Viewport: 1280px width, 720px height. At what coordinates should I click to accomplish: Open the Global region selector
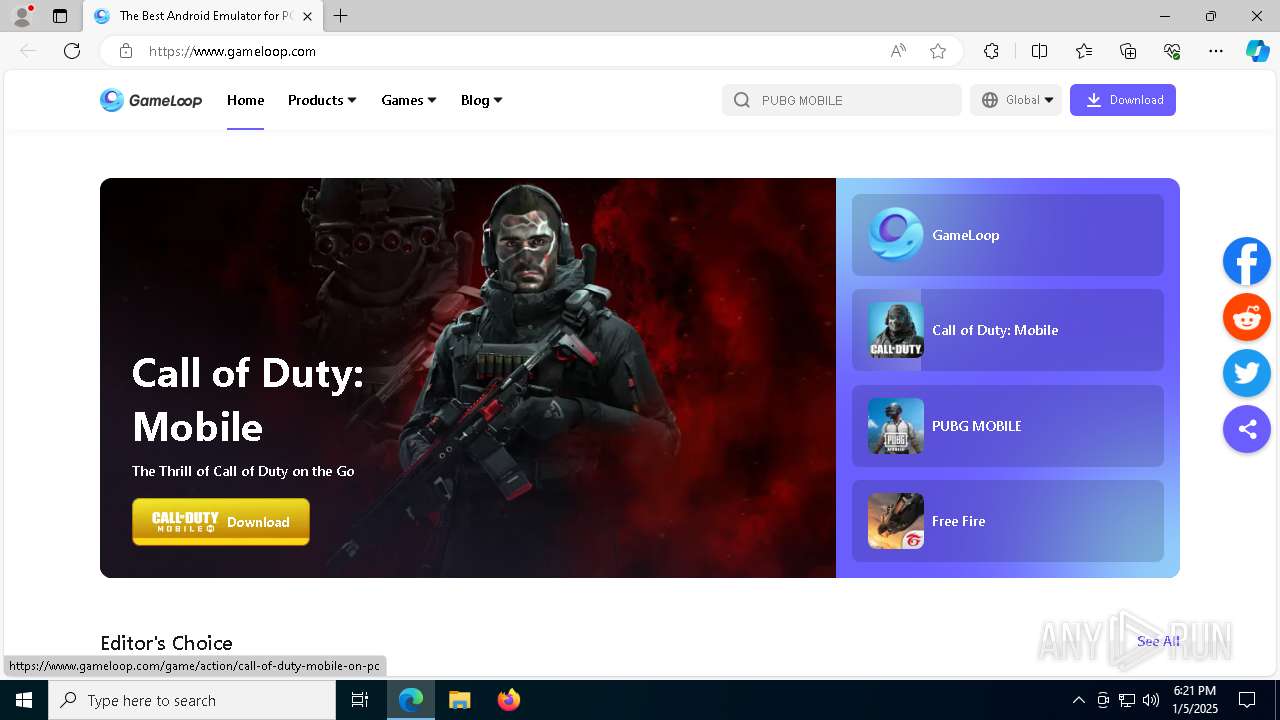pyautogui.click(x=1016, y=100)
